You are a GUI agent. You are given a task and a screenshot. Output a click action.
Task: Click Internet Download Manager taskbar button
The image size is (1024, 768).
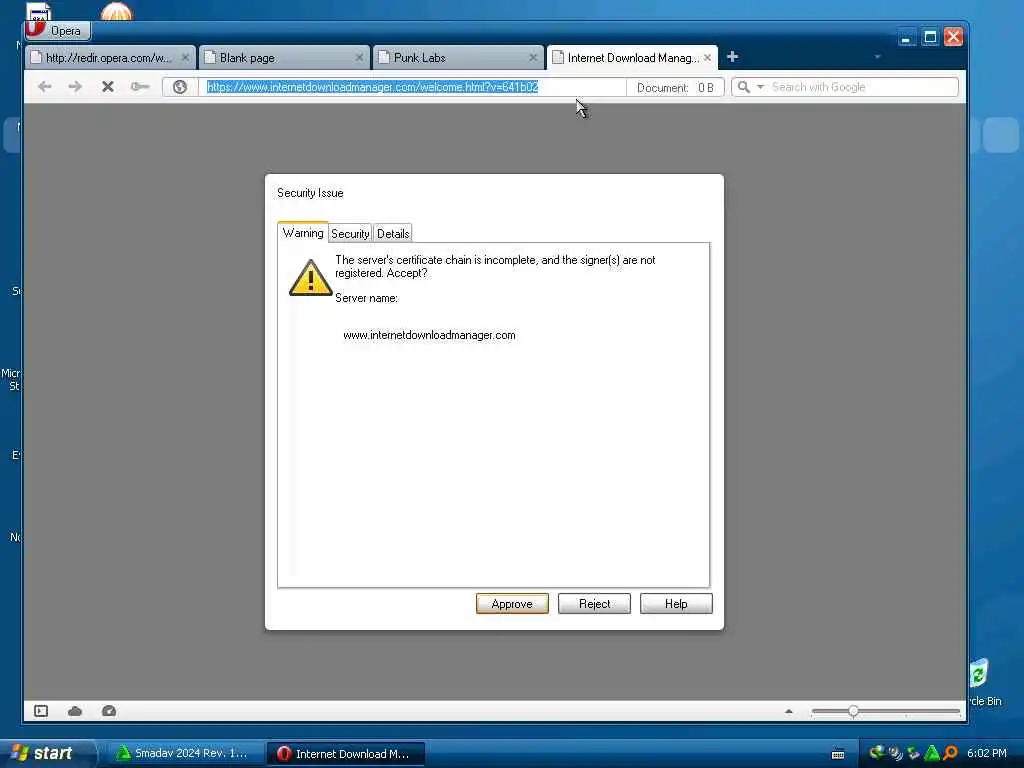click(x=345, y=753)
